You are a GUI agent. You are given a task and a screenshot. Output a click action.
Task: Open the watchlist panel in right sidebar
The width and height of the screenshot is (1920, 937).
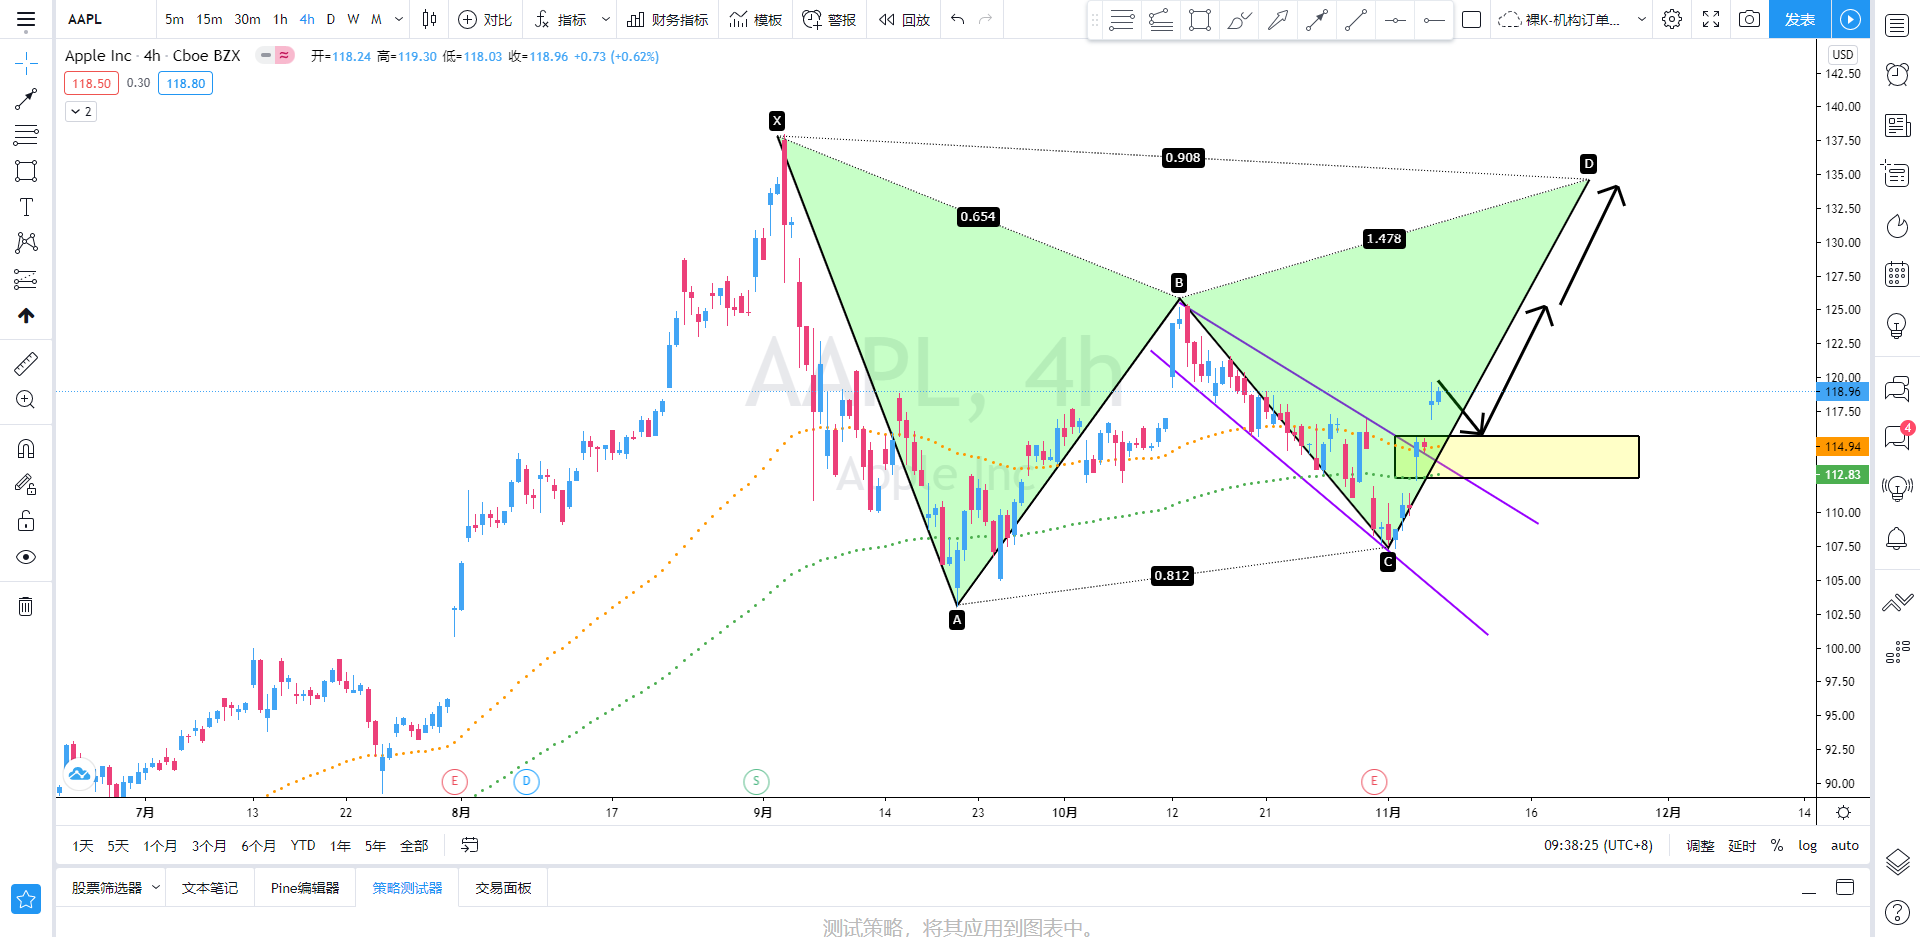pos(1897,25)
